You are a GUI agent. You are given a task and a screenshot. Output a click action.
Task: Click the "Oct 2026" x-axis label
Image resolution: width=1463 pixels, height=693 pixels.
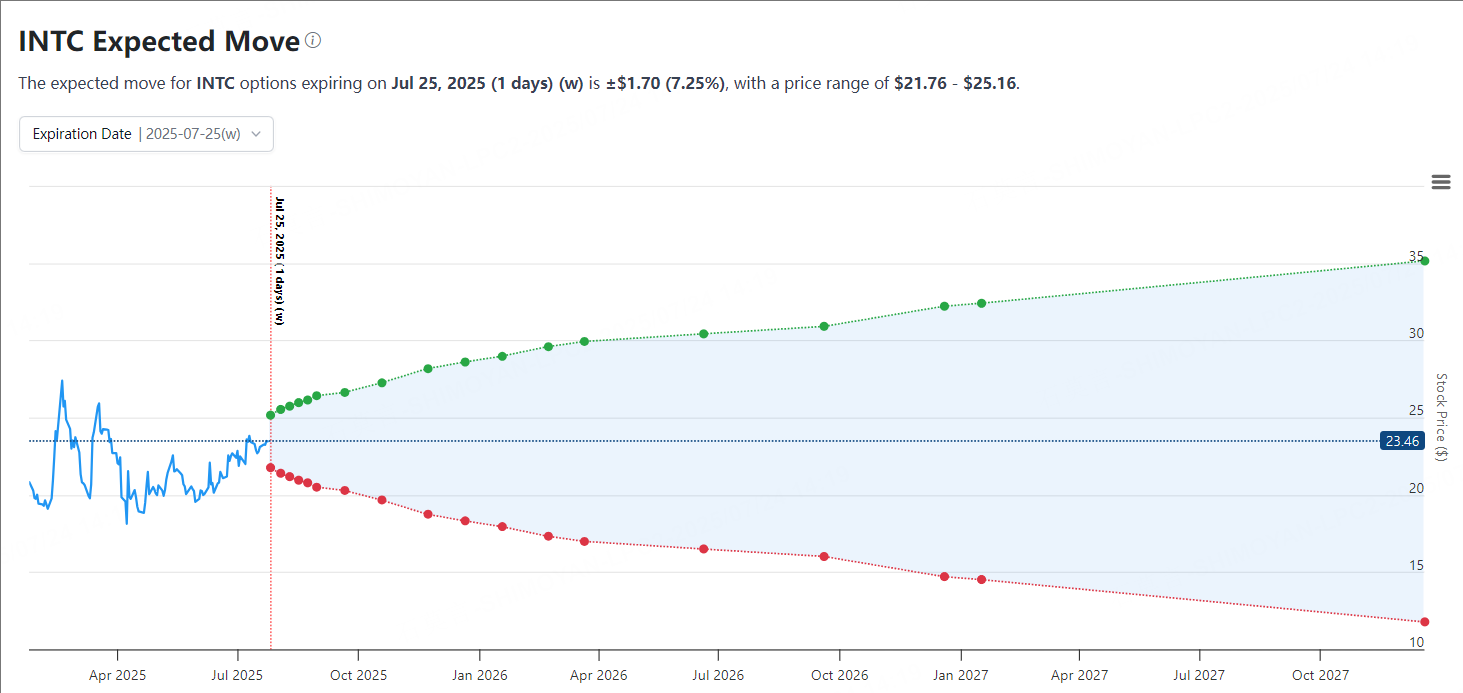coord(839,675)
